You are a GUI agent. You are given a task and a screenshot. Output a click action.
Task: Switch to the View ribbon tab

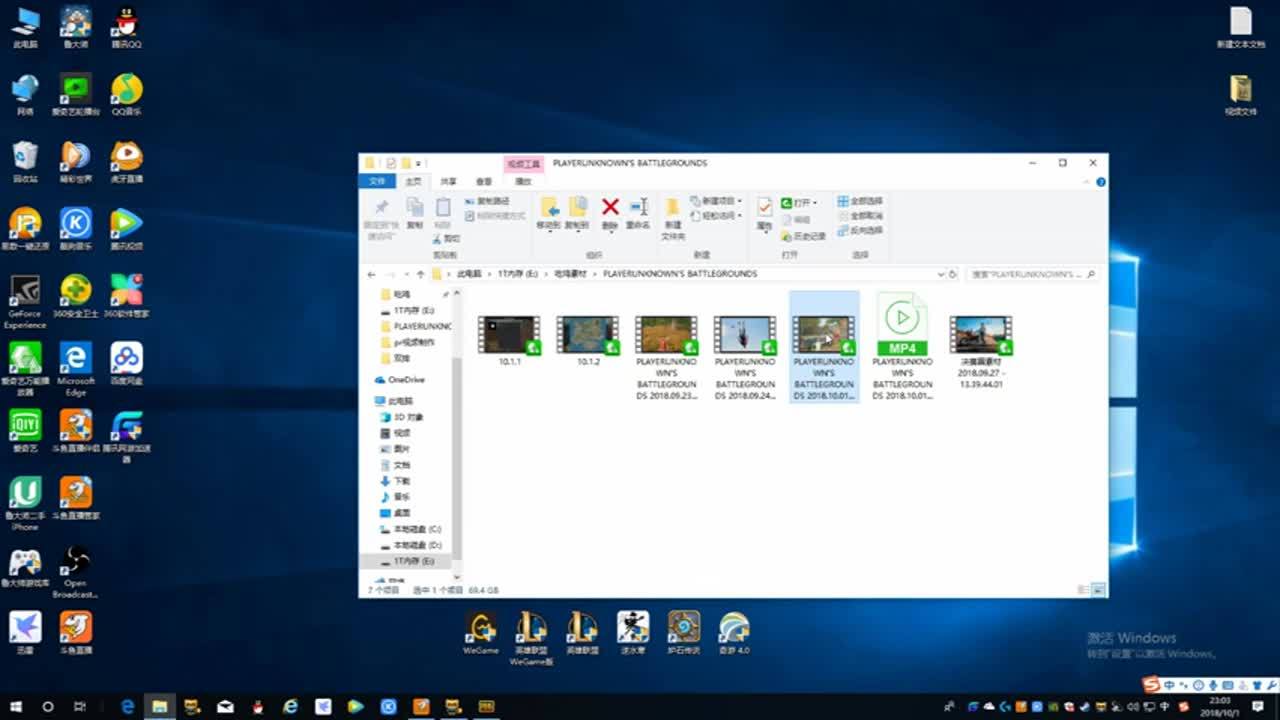click(x=484, y=181)
